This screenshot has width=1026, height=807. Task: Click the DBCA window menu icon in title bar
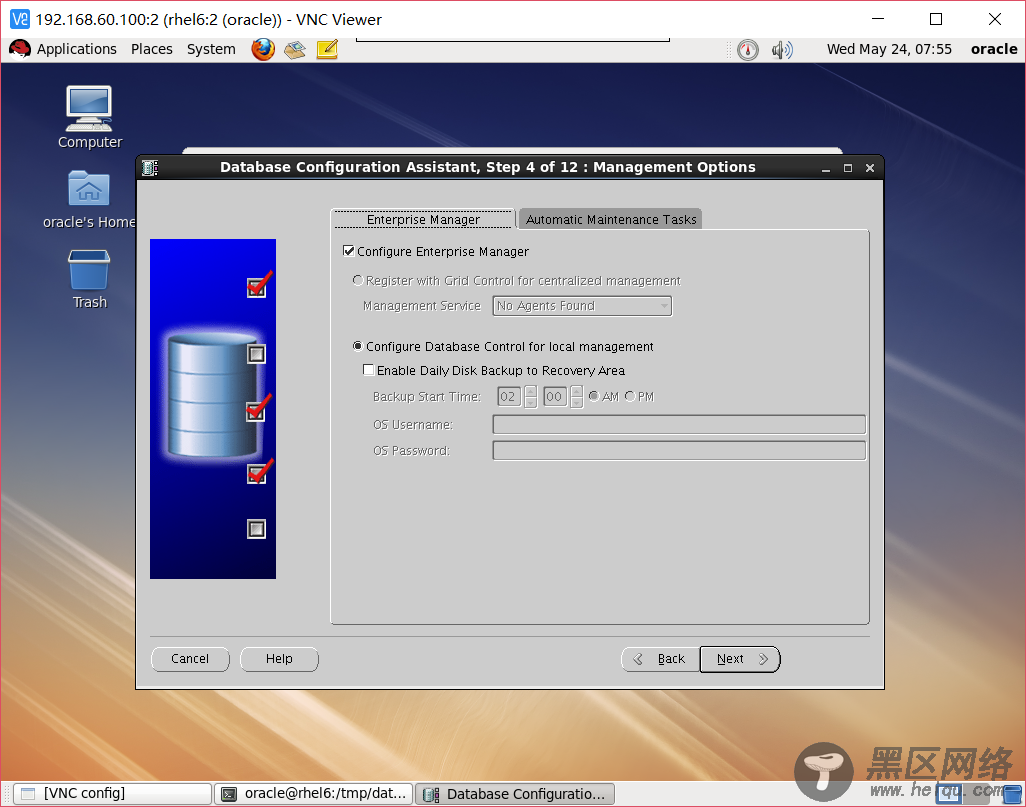(x=150, y=168)
